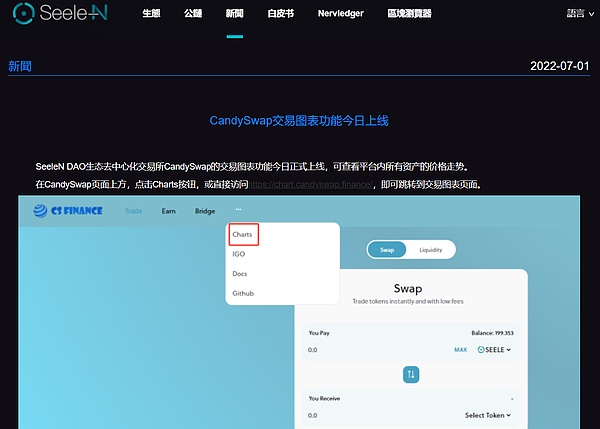Click the 'You Pay' label
This screenshot has height=429, width=600.
(x=319, y=333)
